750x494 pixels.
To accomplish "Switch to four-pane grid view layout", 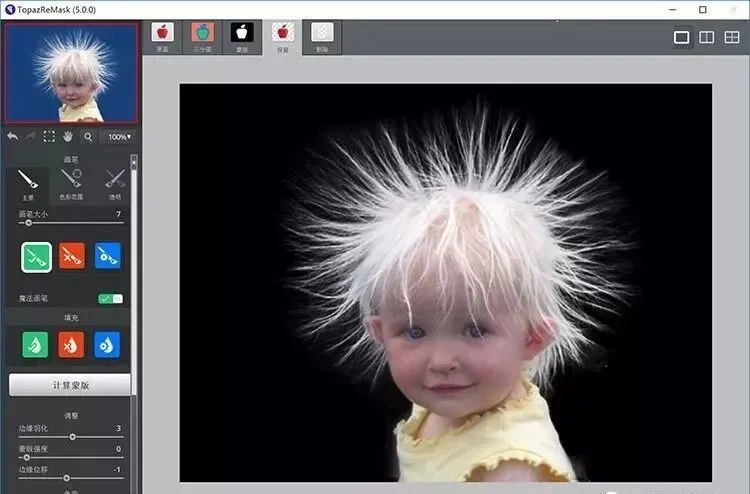I will point(731,37).
